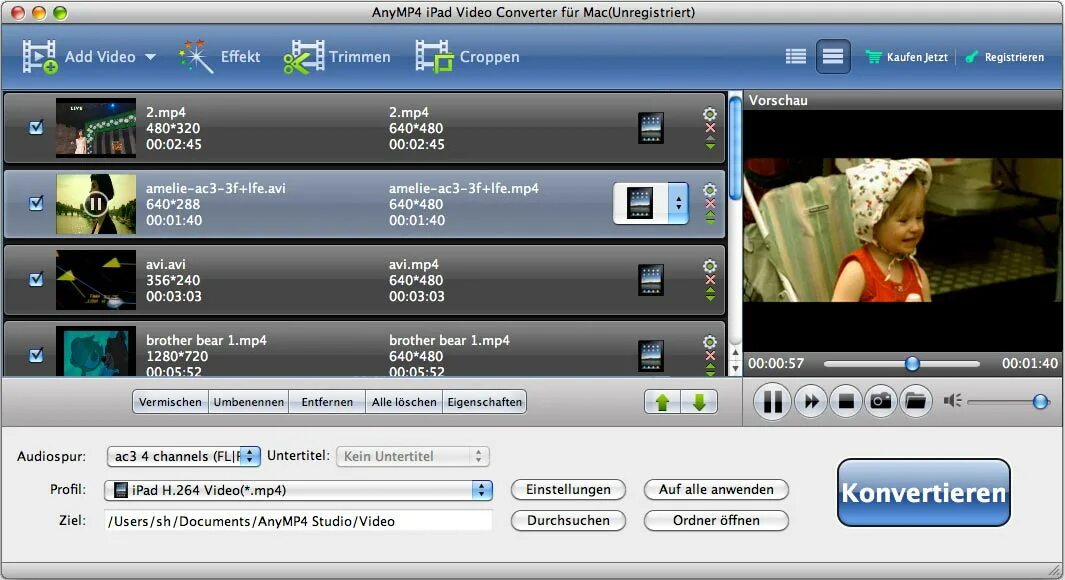This screenshot has width=1065, height=580.
Task: Uncheck the 2.mp4 checkbox
Action: point(36,127)
